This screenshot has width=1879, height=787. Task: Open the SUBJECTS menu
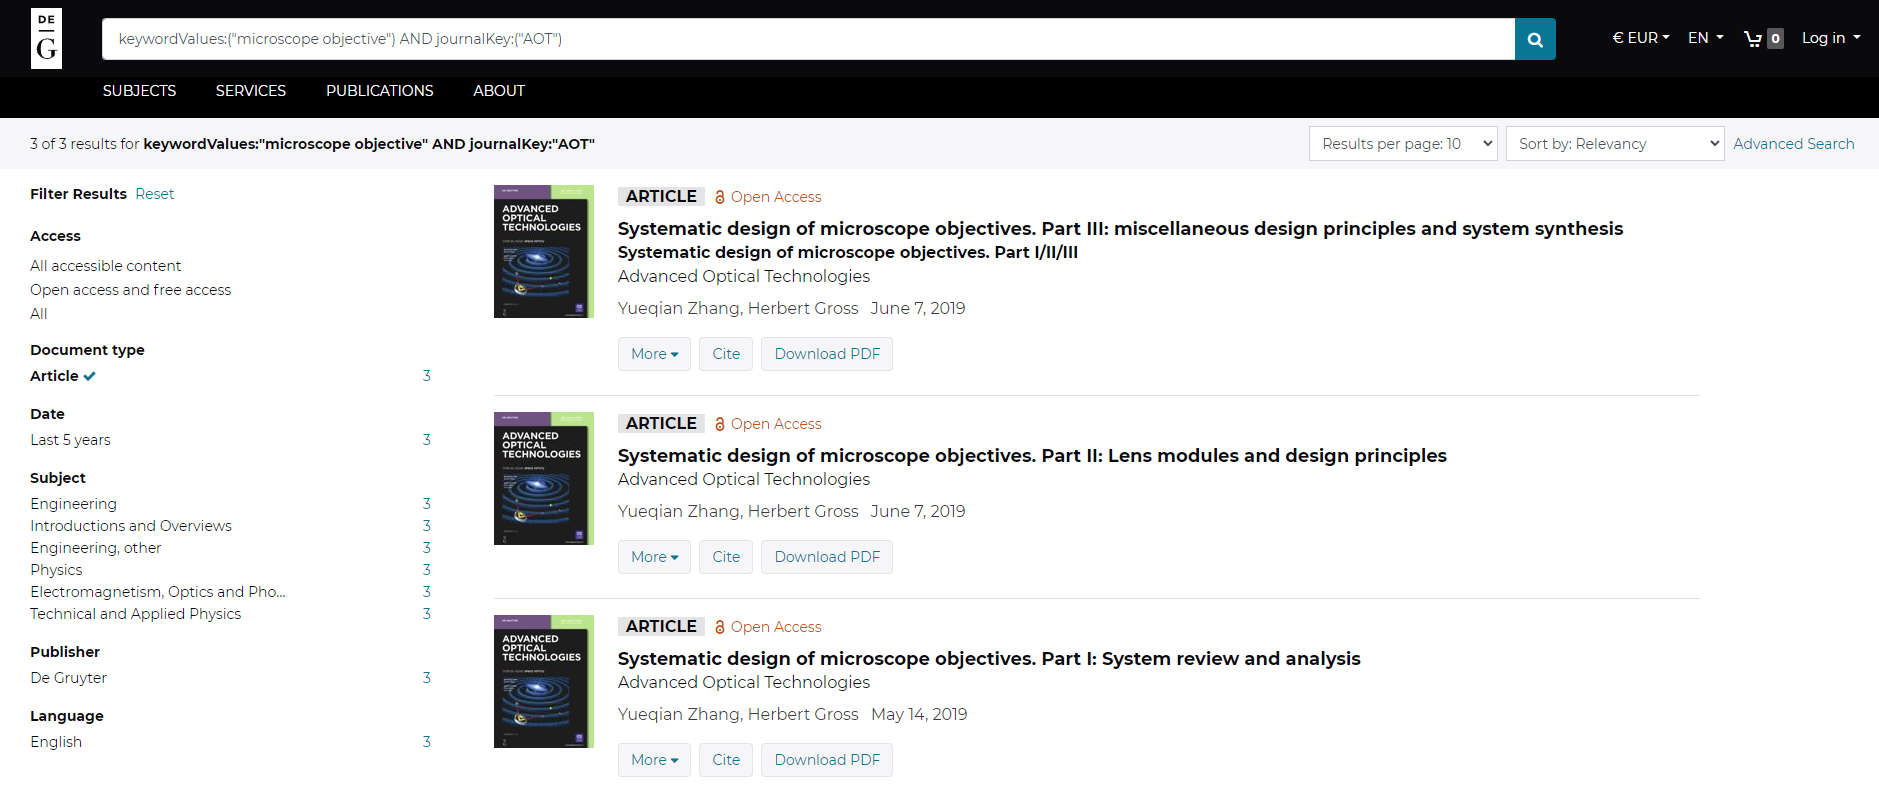139,91
